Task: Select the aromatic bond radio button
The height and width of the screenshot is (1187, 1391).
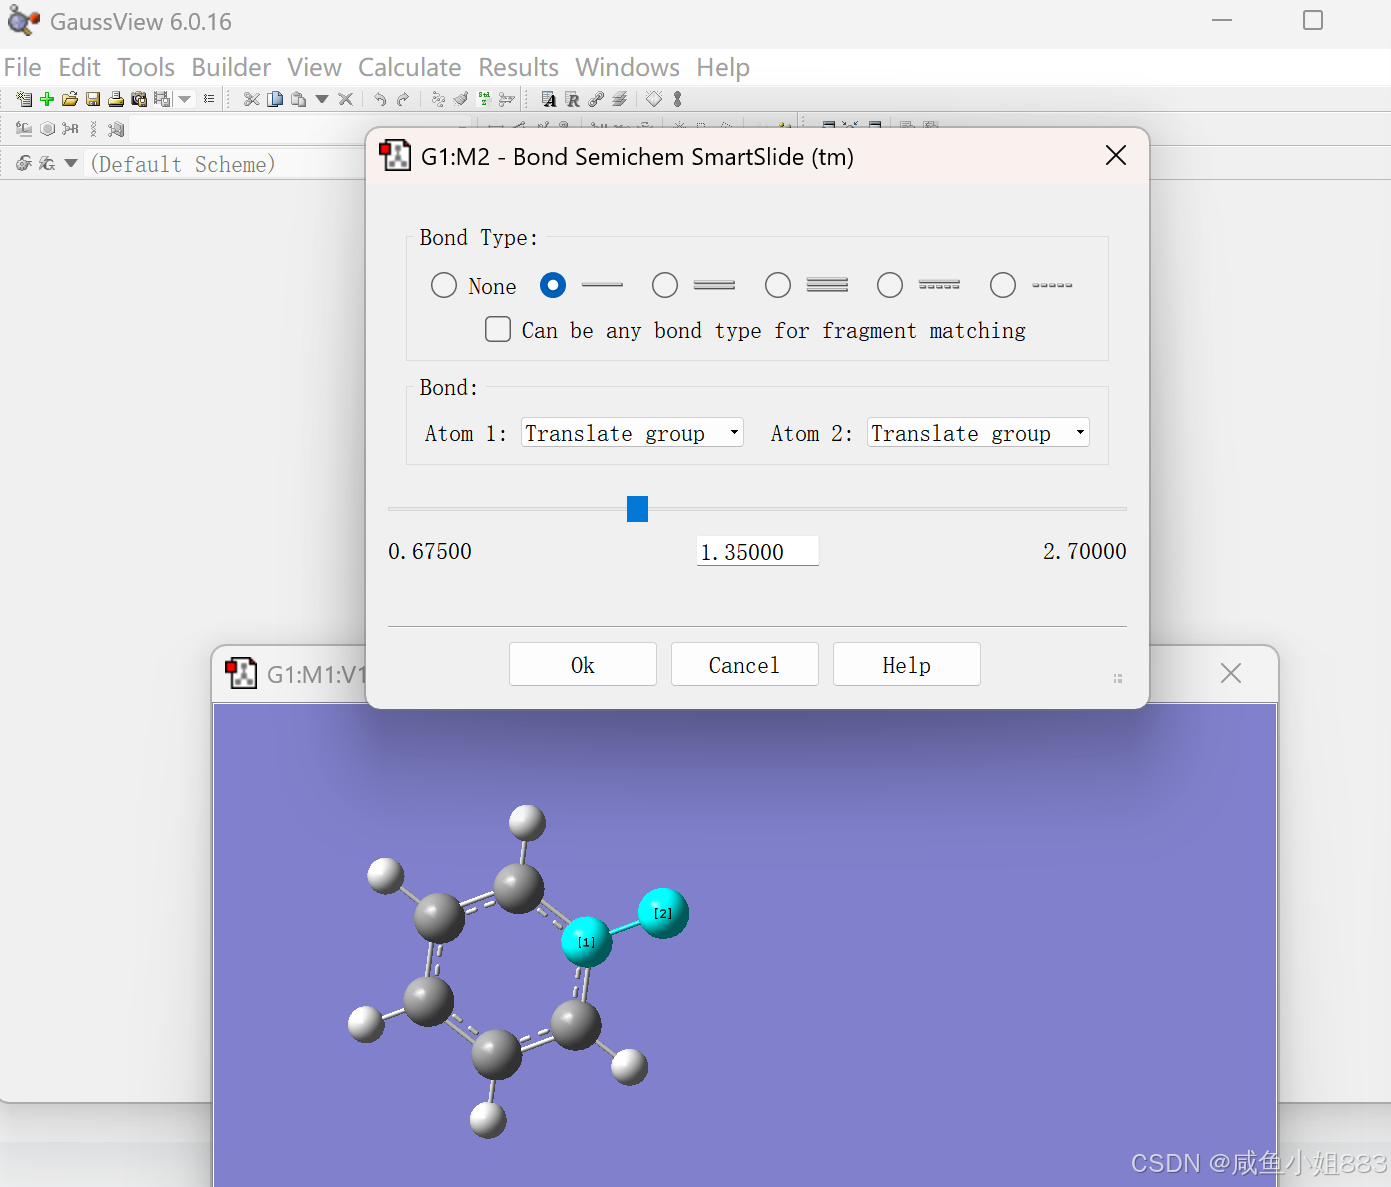Action: tap(890, 286)
